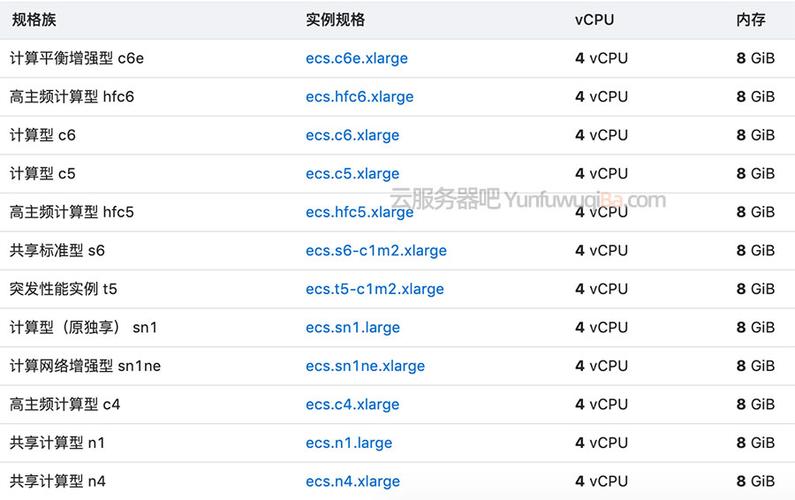795x500 pixels.
Task: Select the 计算平衡增强型 c6e row label
Action: click(77, 58)
